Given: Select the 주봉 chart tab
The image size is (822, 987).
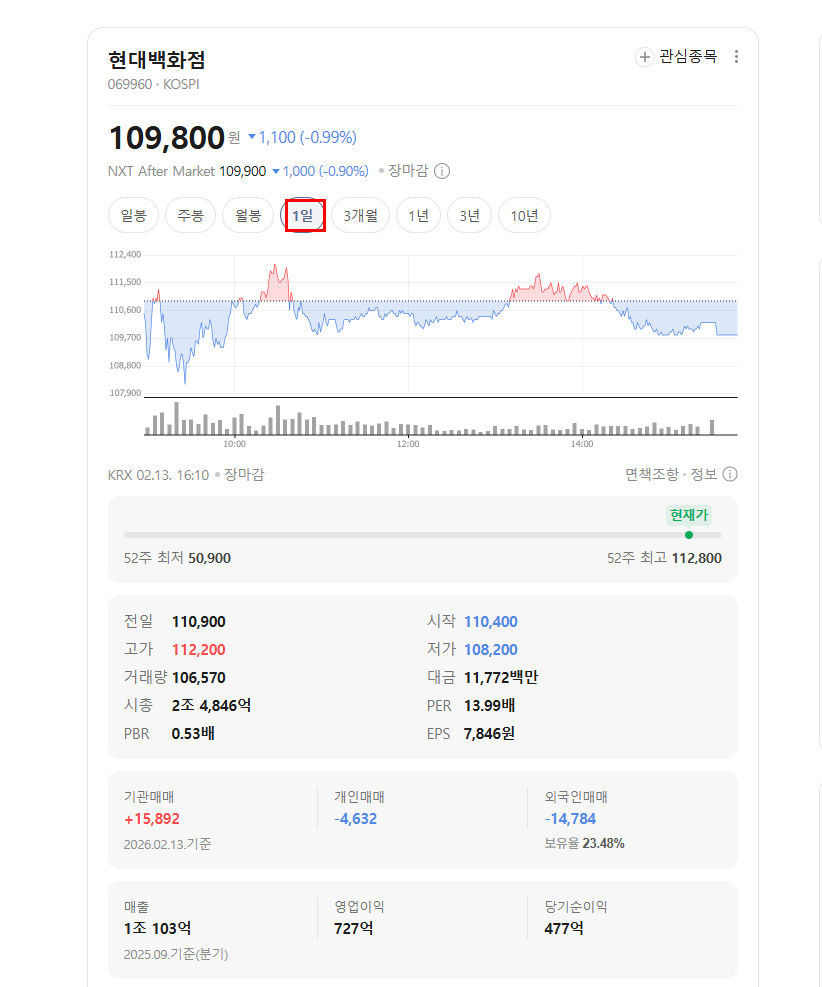Looking at the screenshot, I should pyautogui.click(x=190, y=215).
